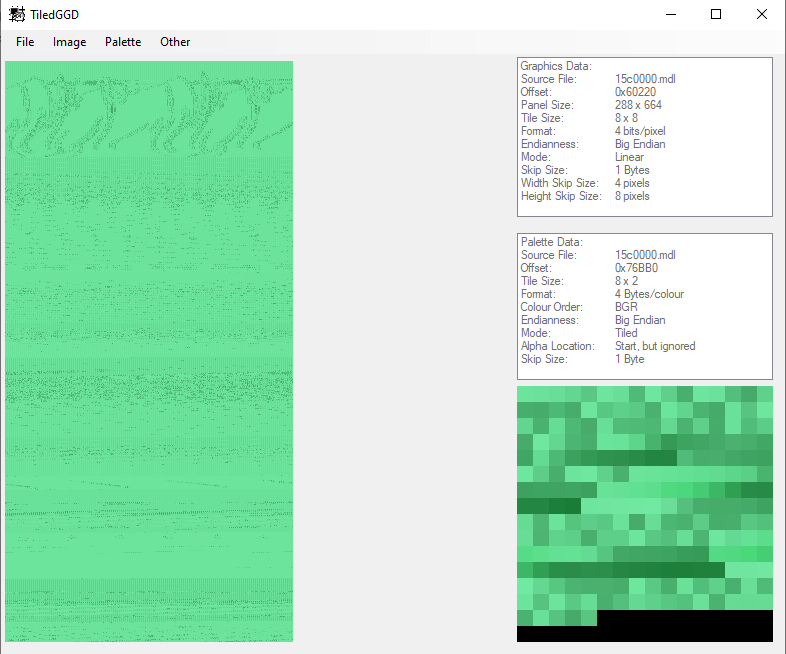786x654 pixels.
Task: Close the TiledGGD window
Action: tap(761, 15)
